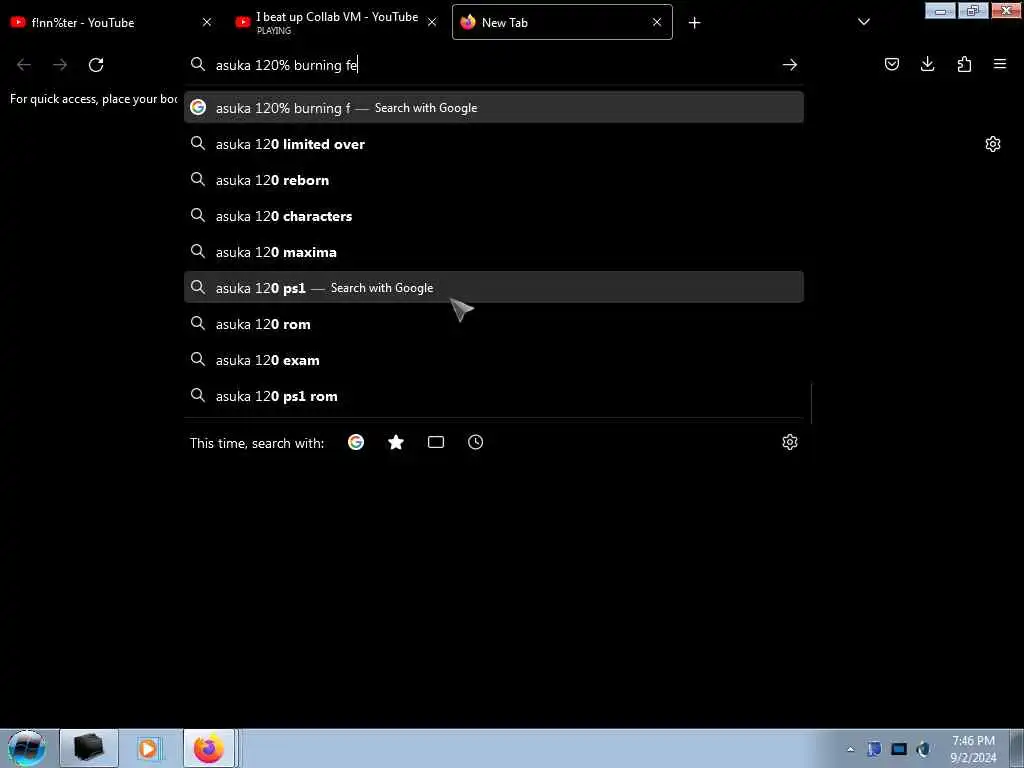Image resolution: width=1024 pixels, height=768 pixels.
Task: Choose "asuka 120% burning f" Search with Google
Action: click(x=494, y=108)
